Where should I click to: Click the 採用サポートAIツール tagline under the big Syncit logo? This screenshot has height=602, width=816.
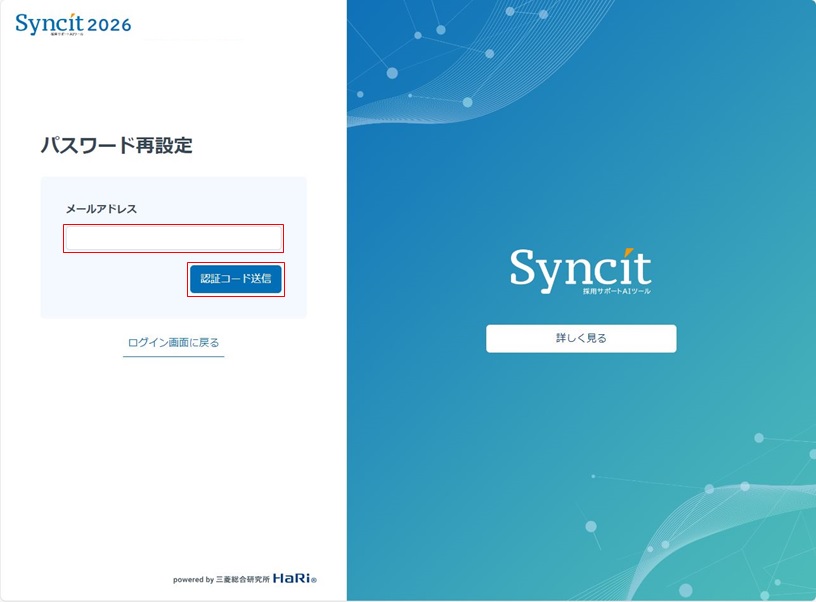617,288
